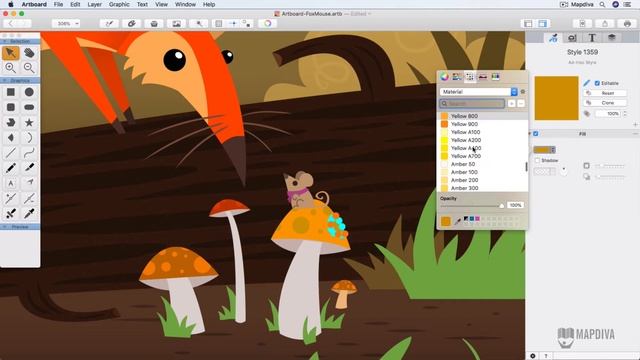This screenshot has width=640, height=360.
Task: Select the arrow selection tool
Action: [11, 53]
